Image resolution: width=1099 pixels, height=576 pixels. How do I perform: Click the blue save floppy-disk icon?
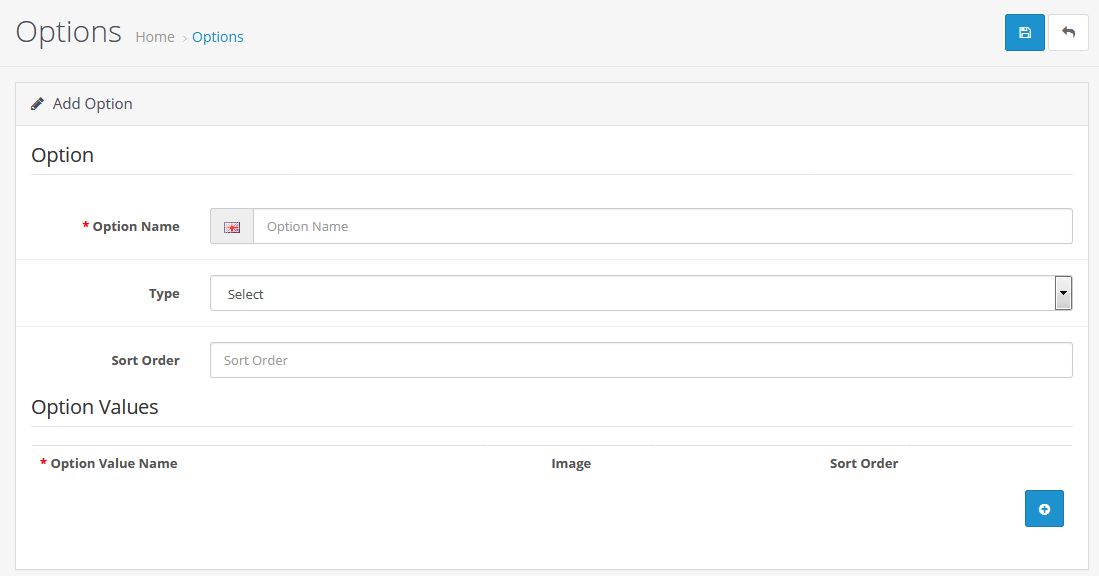coord(1024,32)
